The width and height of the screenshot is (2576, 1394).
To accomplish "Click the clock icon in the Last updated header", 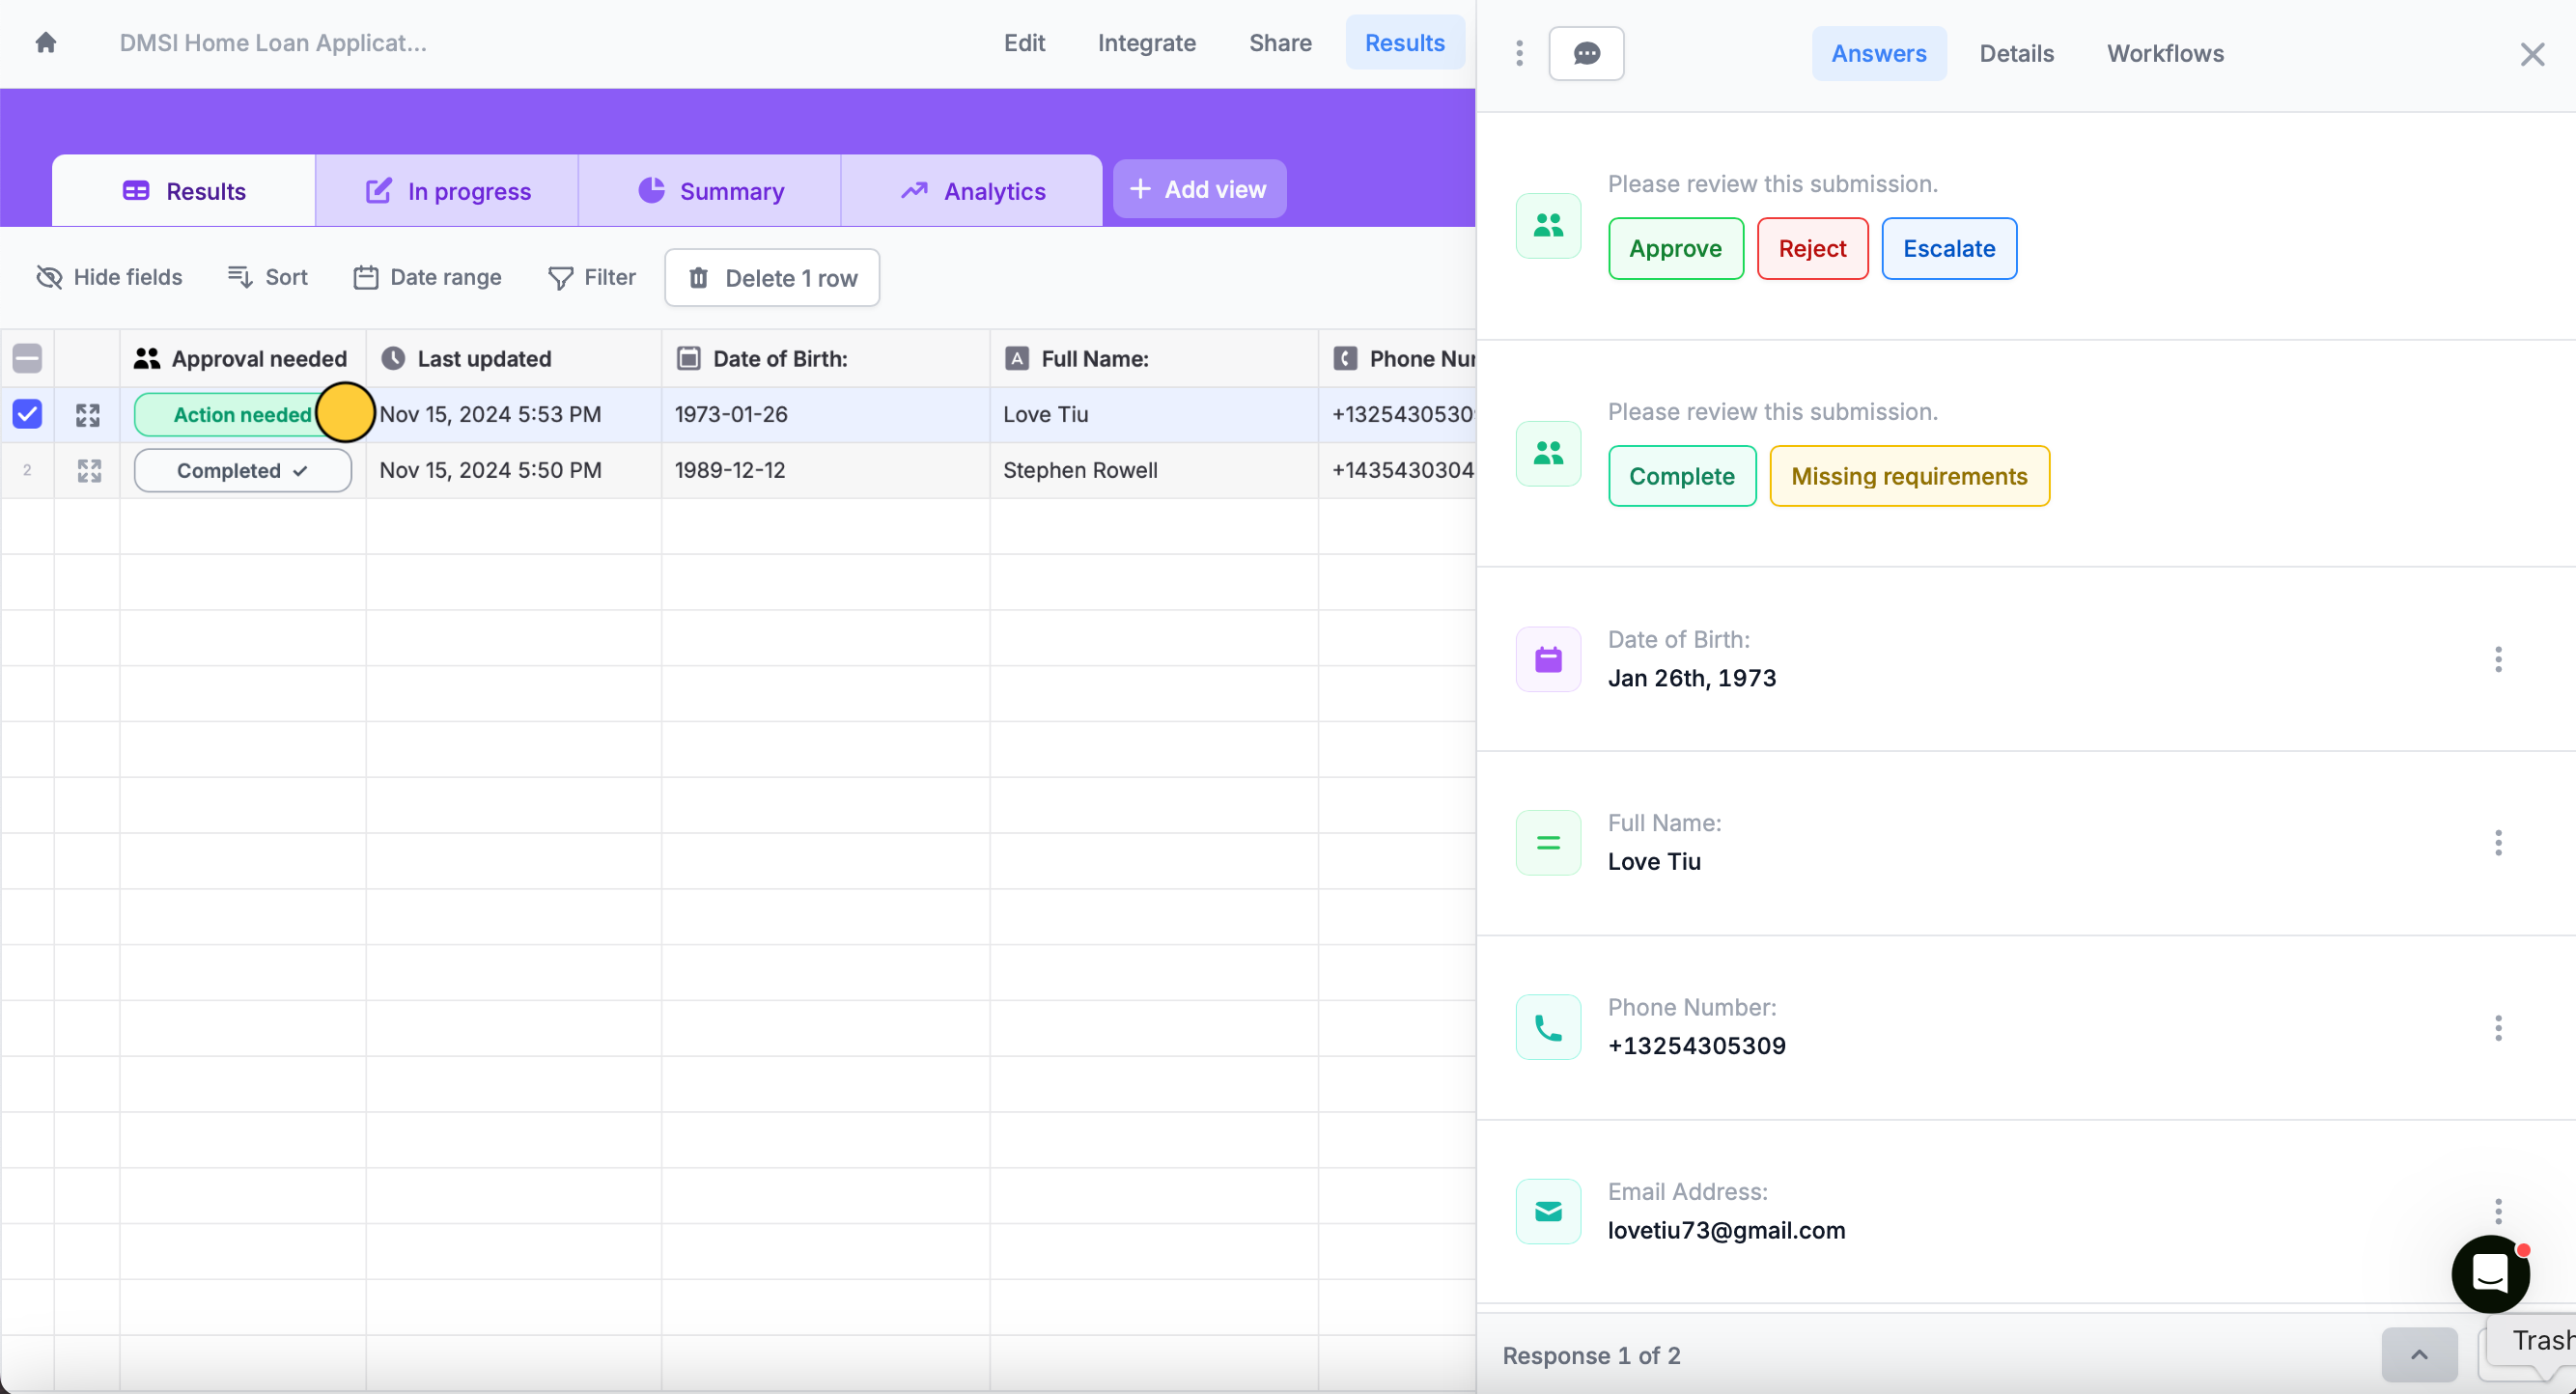I will [393, 358].
